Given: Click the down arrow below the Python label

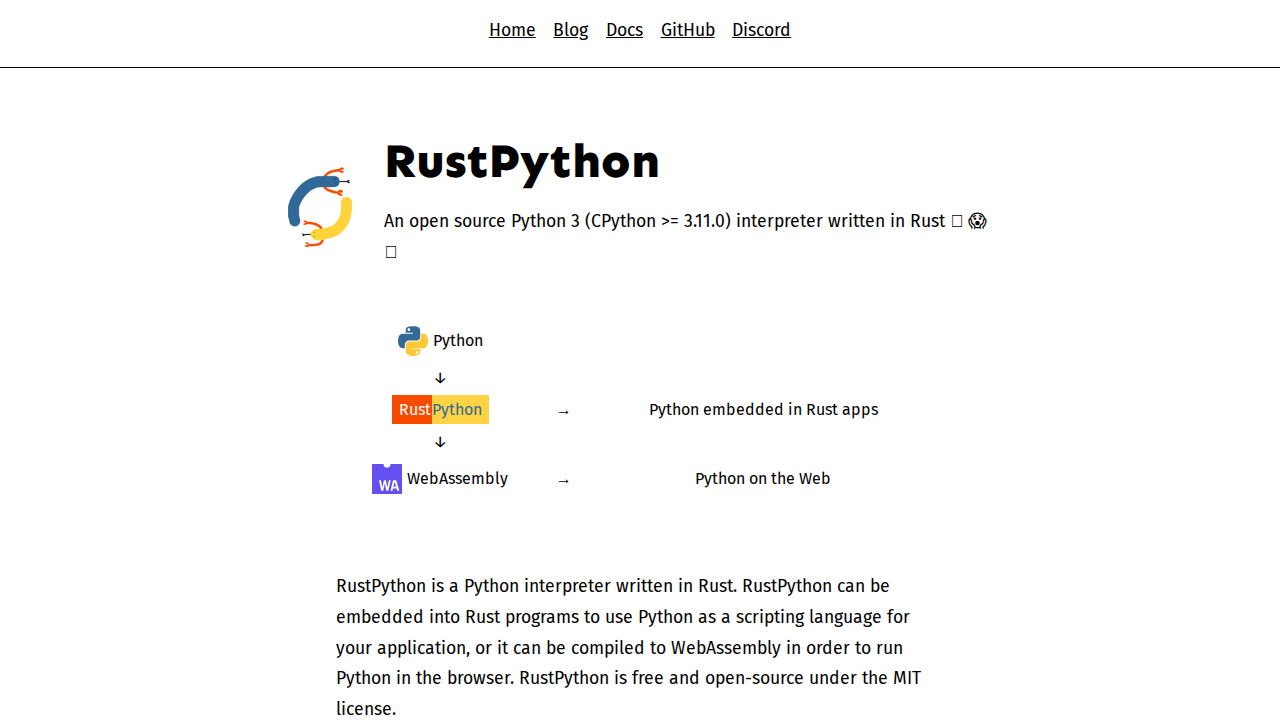Looking at the screenshot, I should pos(440,378).
